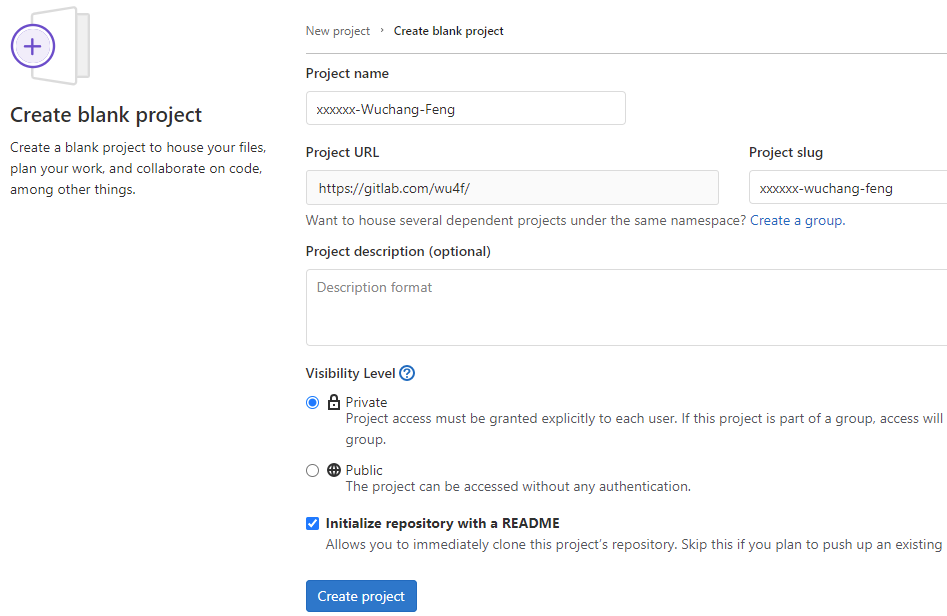Uncheck Initialize repository with a README

coord(312,523)
